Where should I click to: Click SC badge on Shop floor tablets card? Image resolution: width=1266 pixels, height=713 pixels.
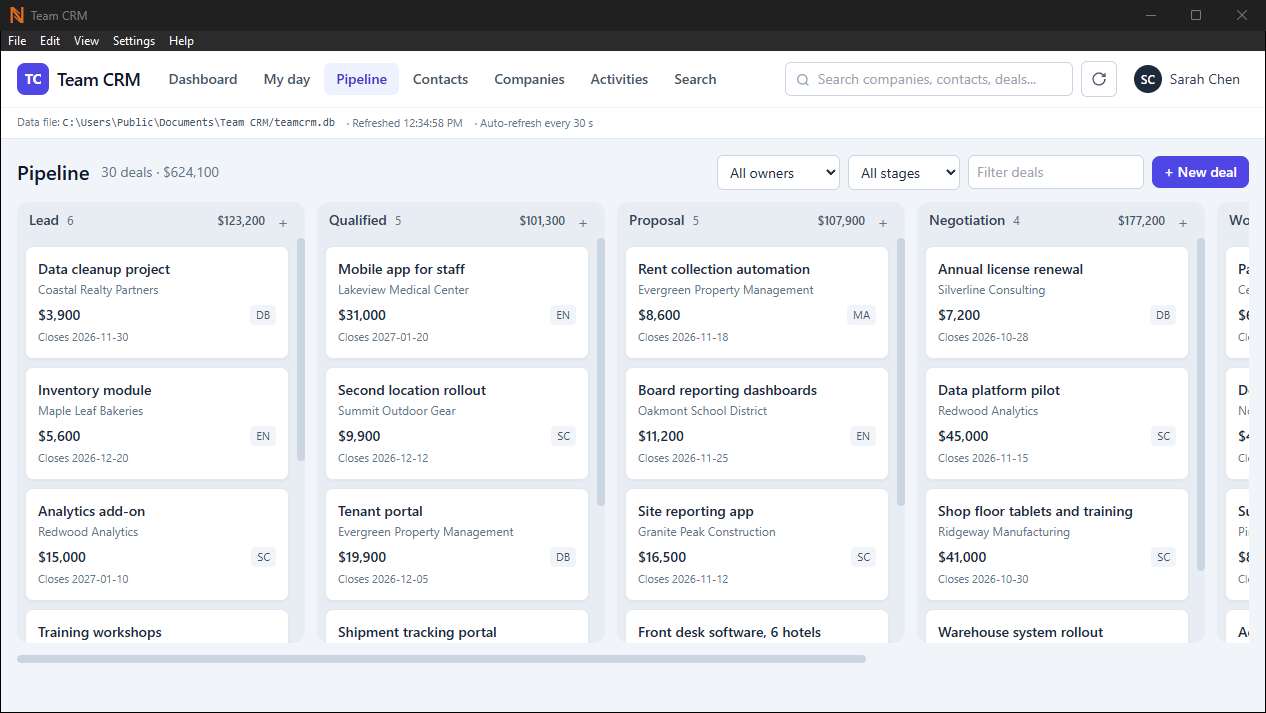[x=1163, y=557]
